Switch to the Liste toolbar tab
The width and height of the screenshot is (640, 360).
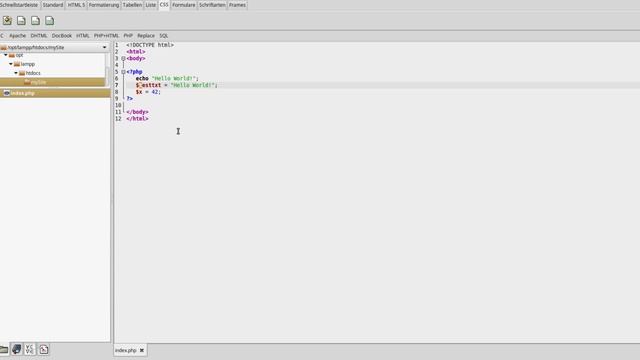[151, 5]
